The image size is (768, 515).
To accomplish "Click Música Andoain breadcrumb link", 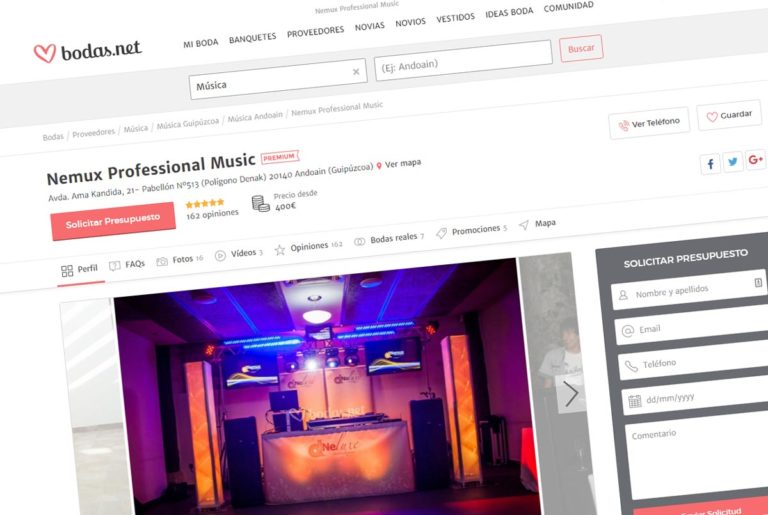I will [x=255, y=116].
